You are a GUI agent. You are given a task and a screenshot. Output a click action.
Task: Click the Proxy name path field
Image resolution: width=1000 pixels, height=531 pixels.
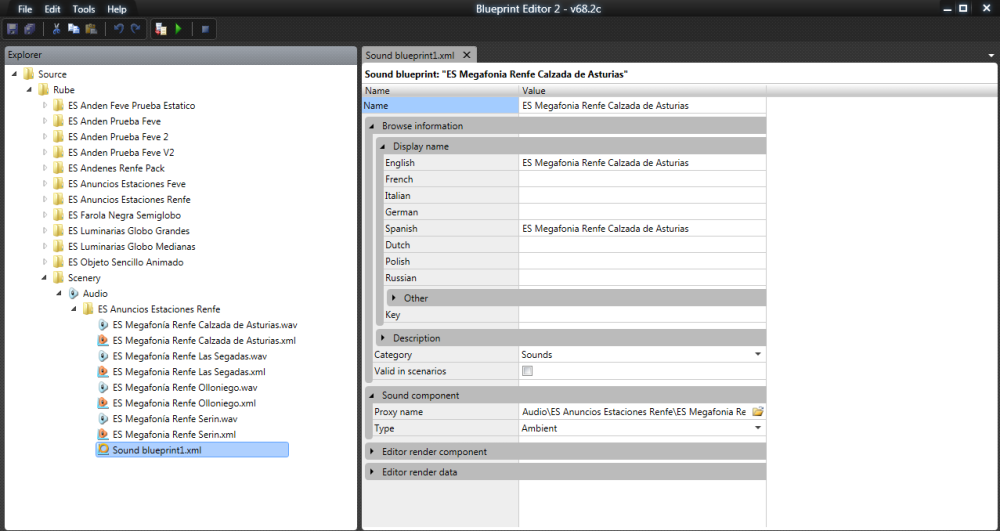coord(635,412)
